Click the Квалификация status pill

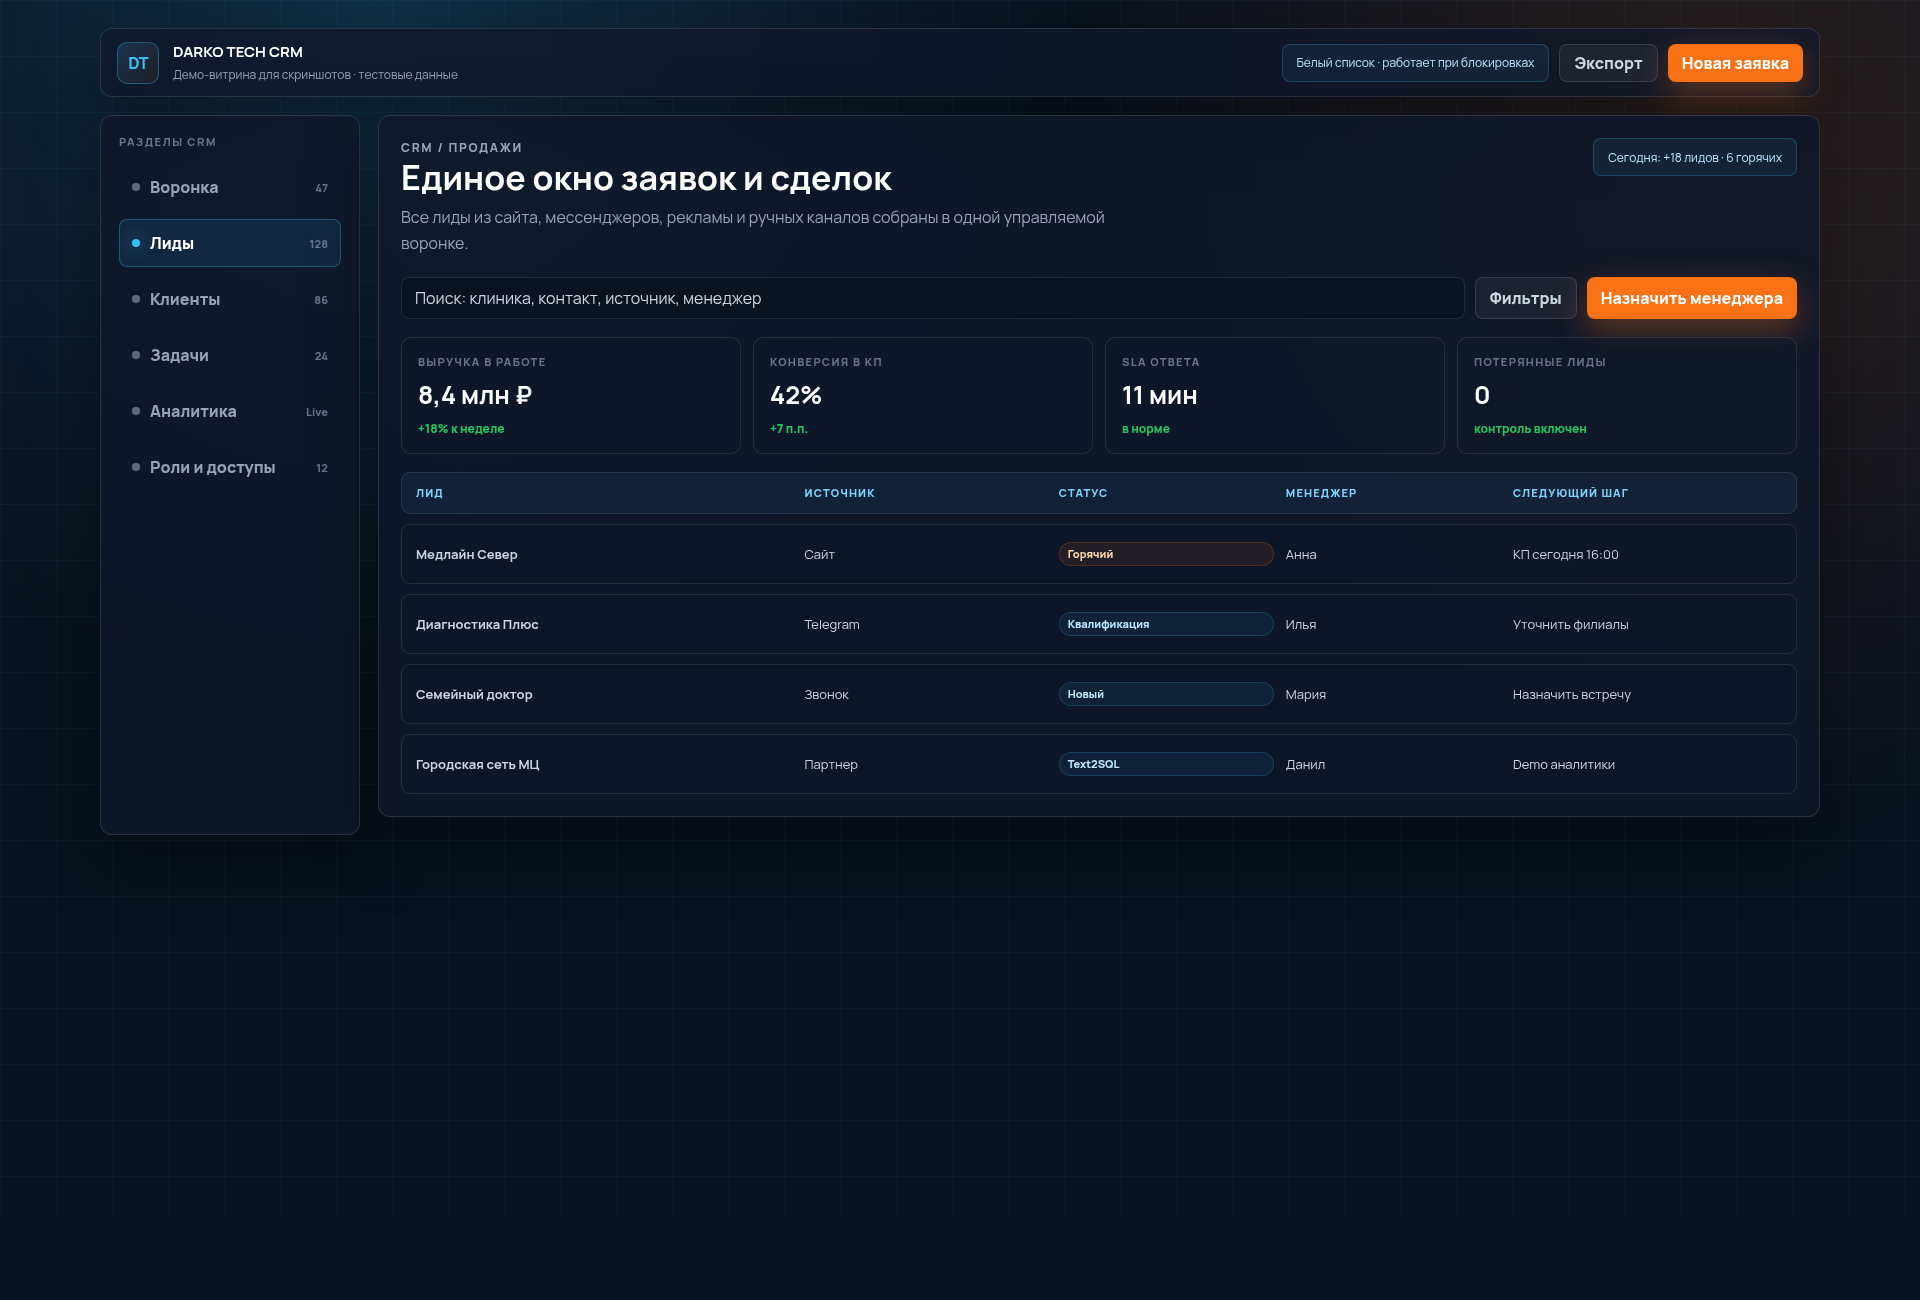(1166, 624)
